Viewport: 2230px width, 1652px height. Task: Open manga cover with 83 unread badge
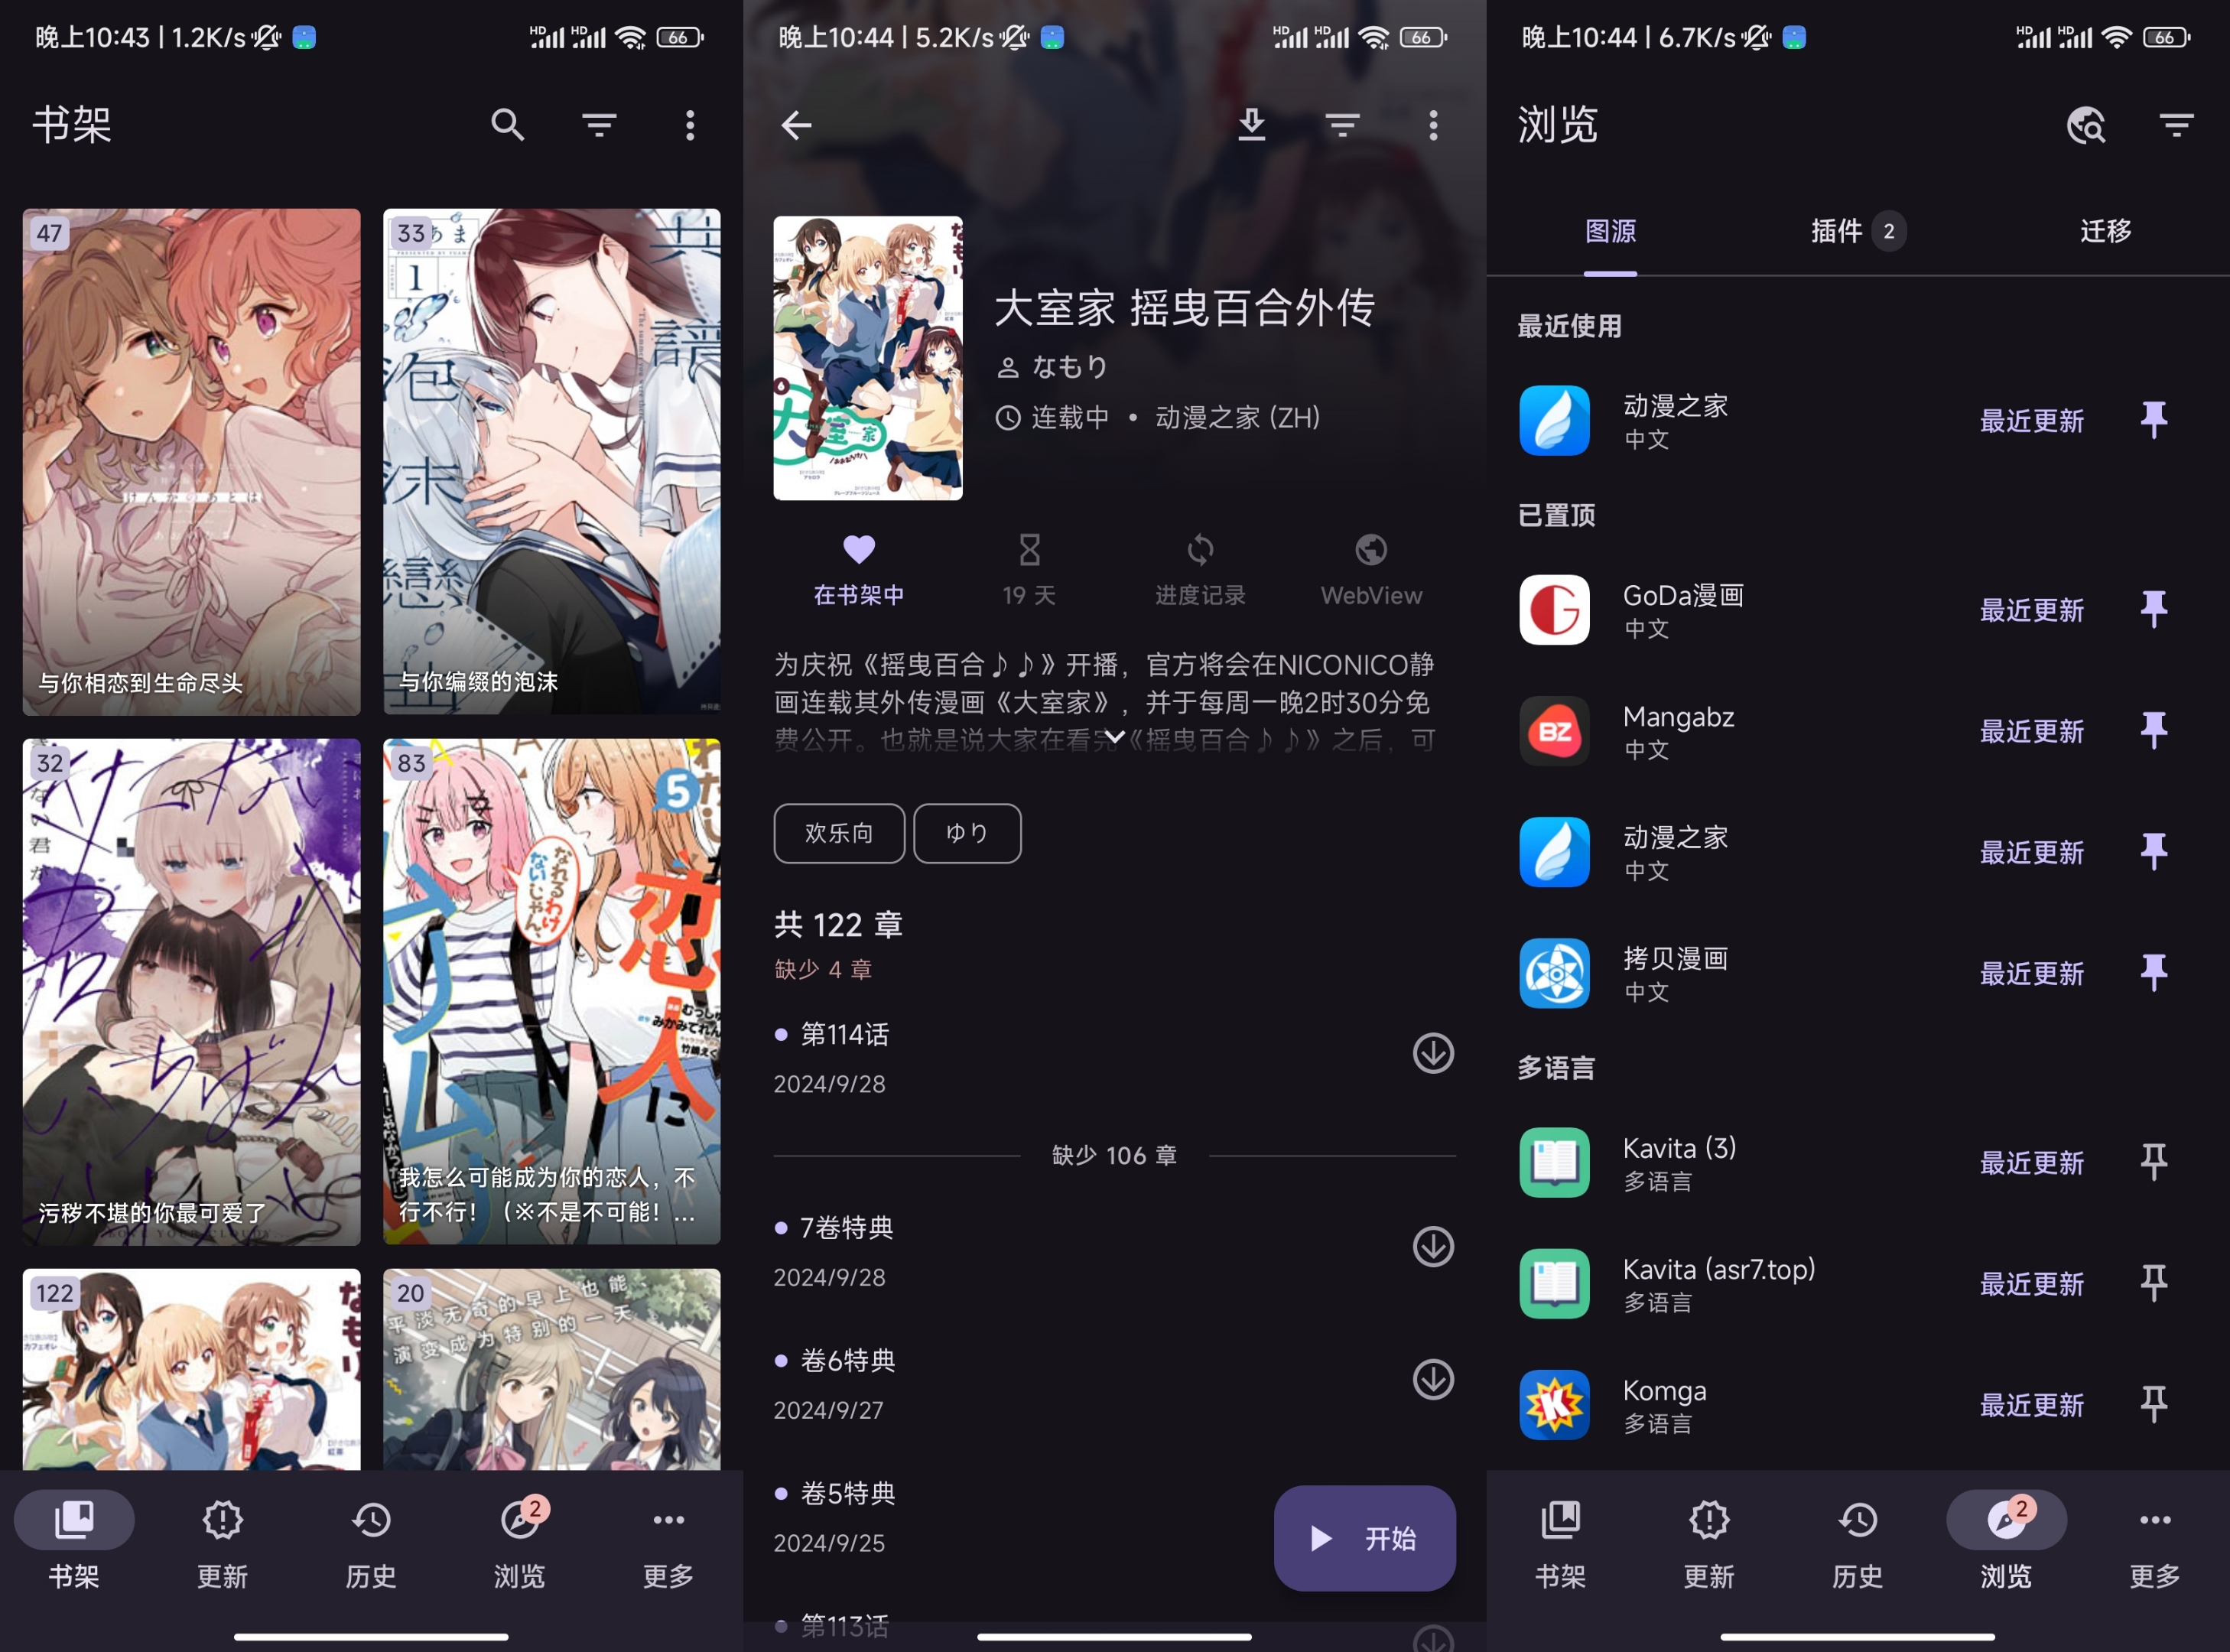coord(551,992)
